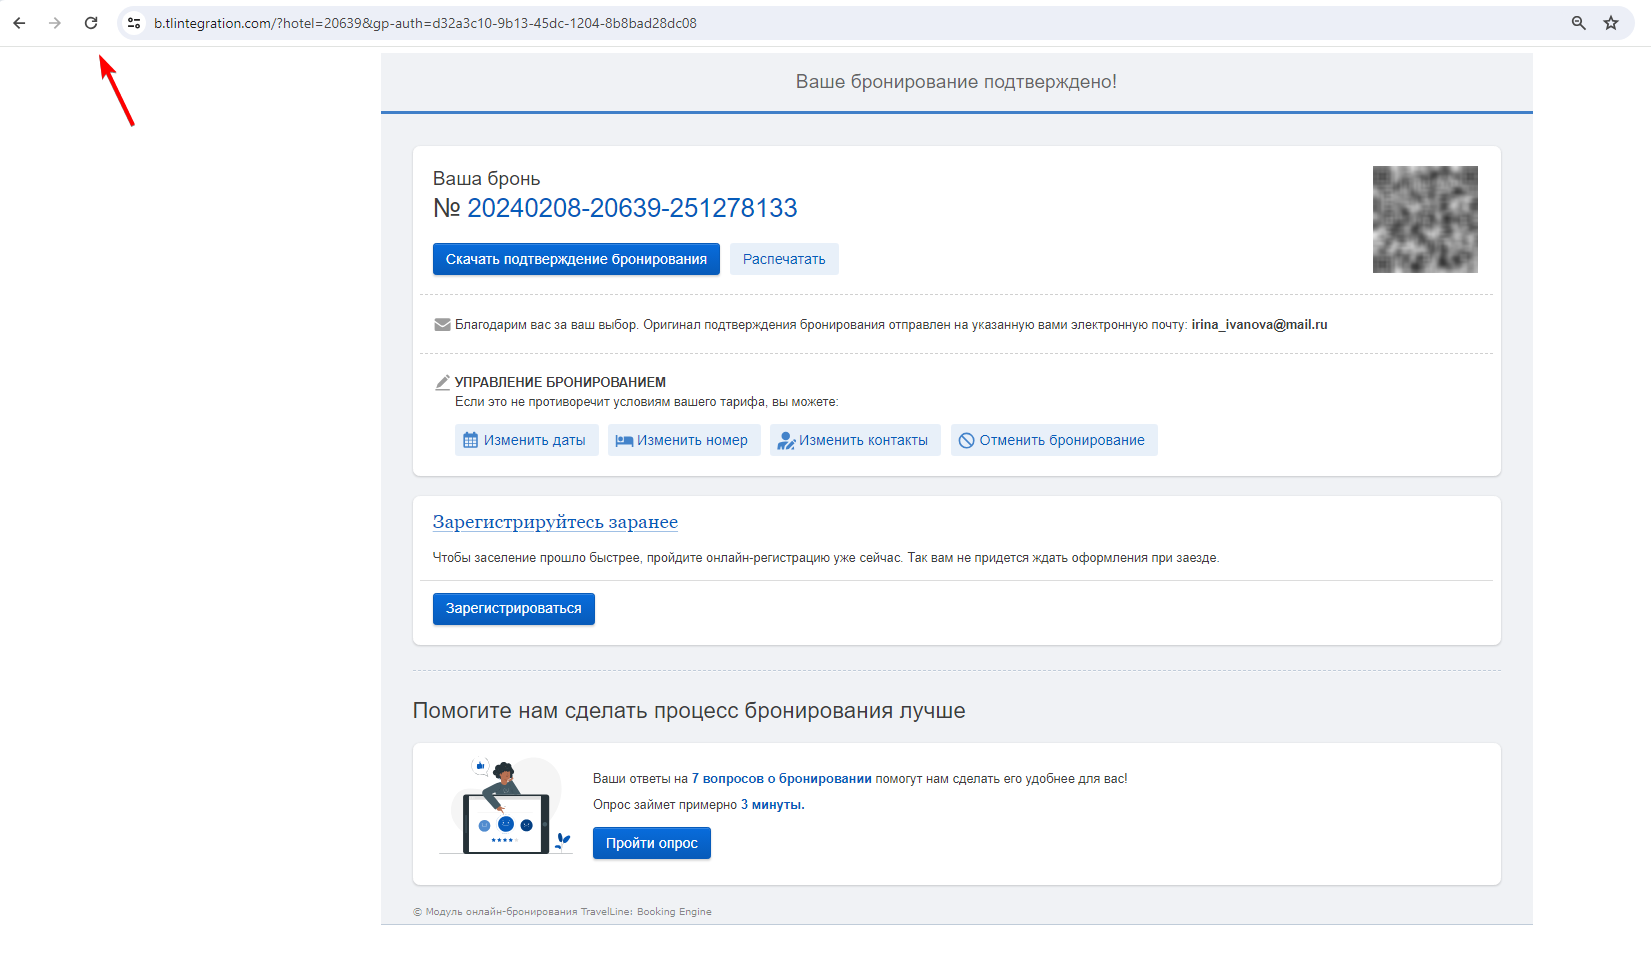Click the Распечатать button

[x=784, y=259]
